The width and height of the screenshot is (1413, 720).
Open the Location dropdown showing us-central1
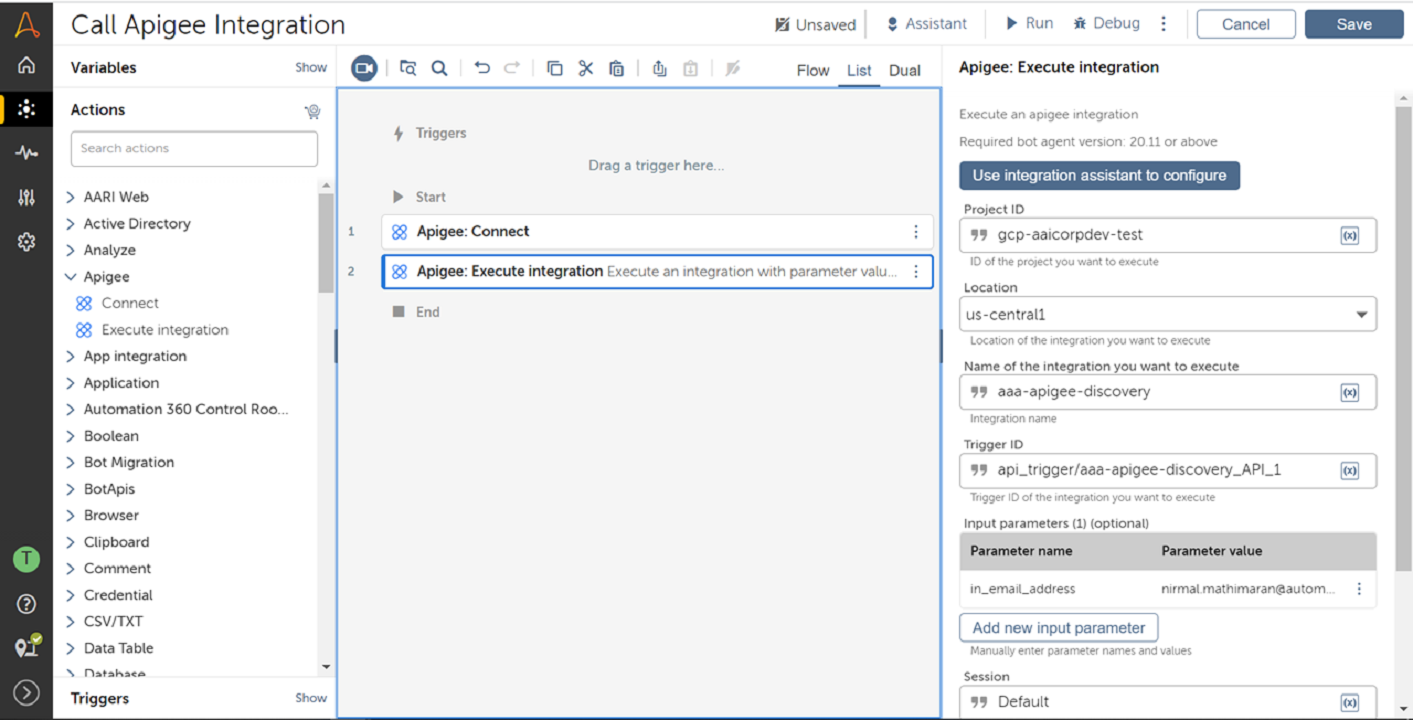pyautogui.click(x=1167, y=314)
